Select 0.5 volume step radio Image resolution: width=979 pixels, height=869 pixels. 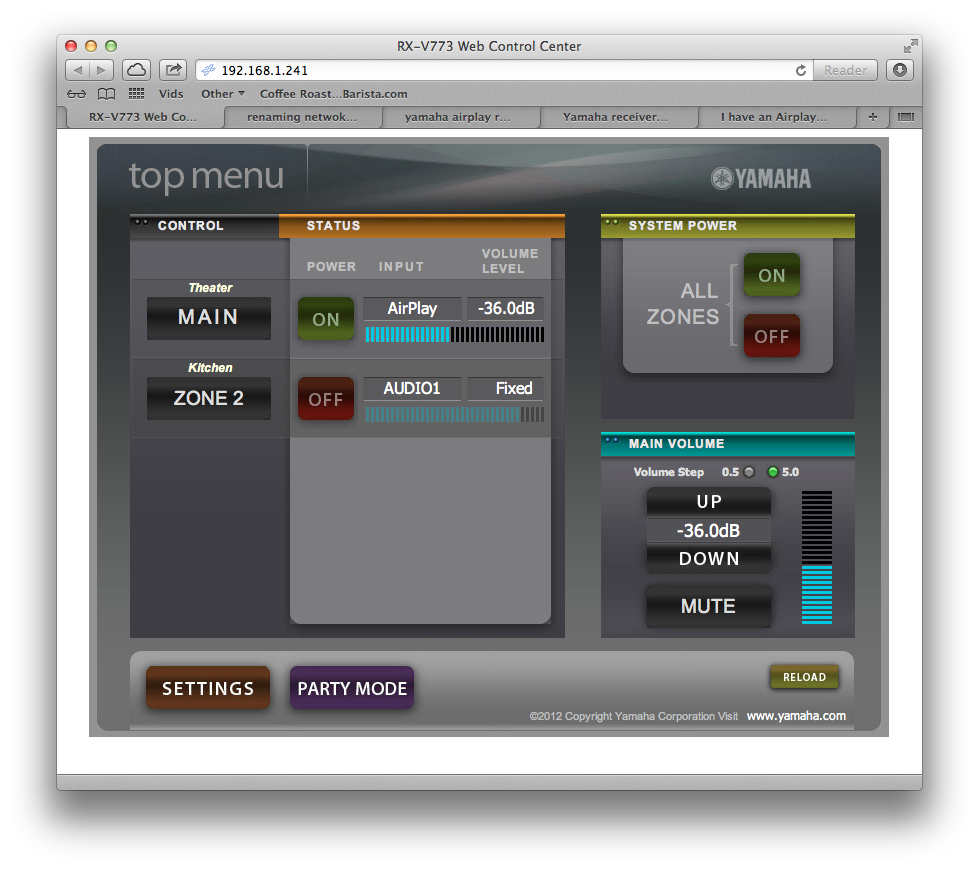(749, 472)
